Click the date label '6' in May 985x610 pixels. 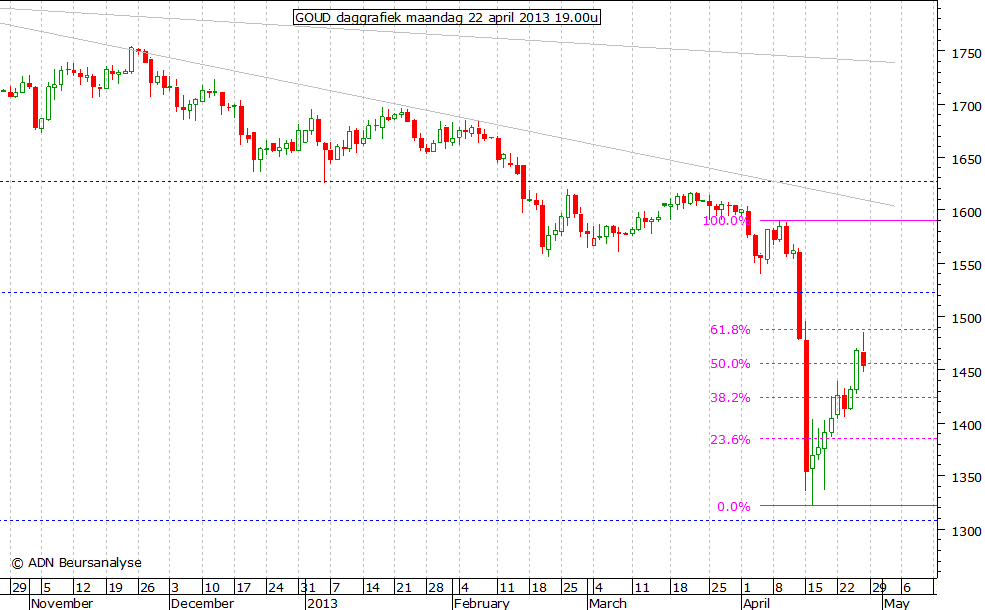(x=906, y=587)
